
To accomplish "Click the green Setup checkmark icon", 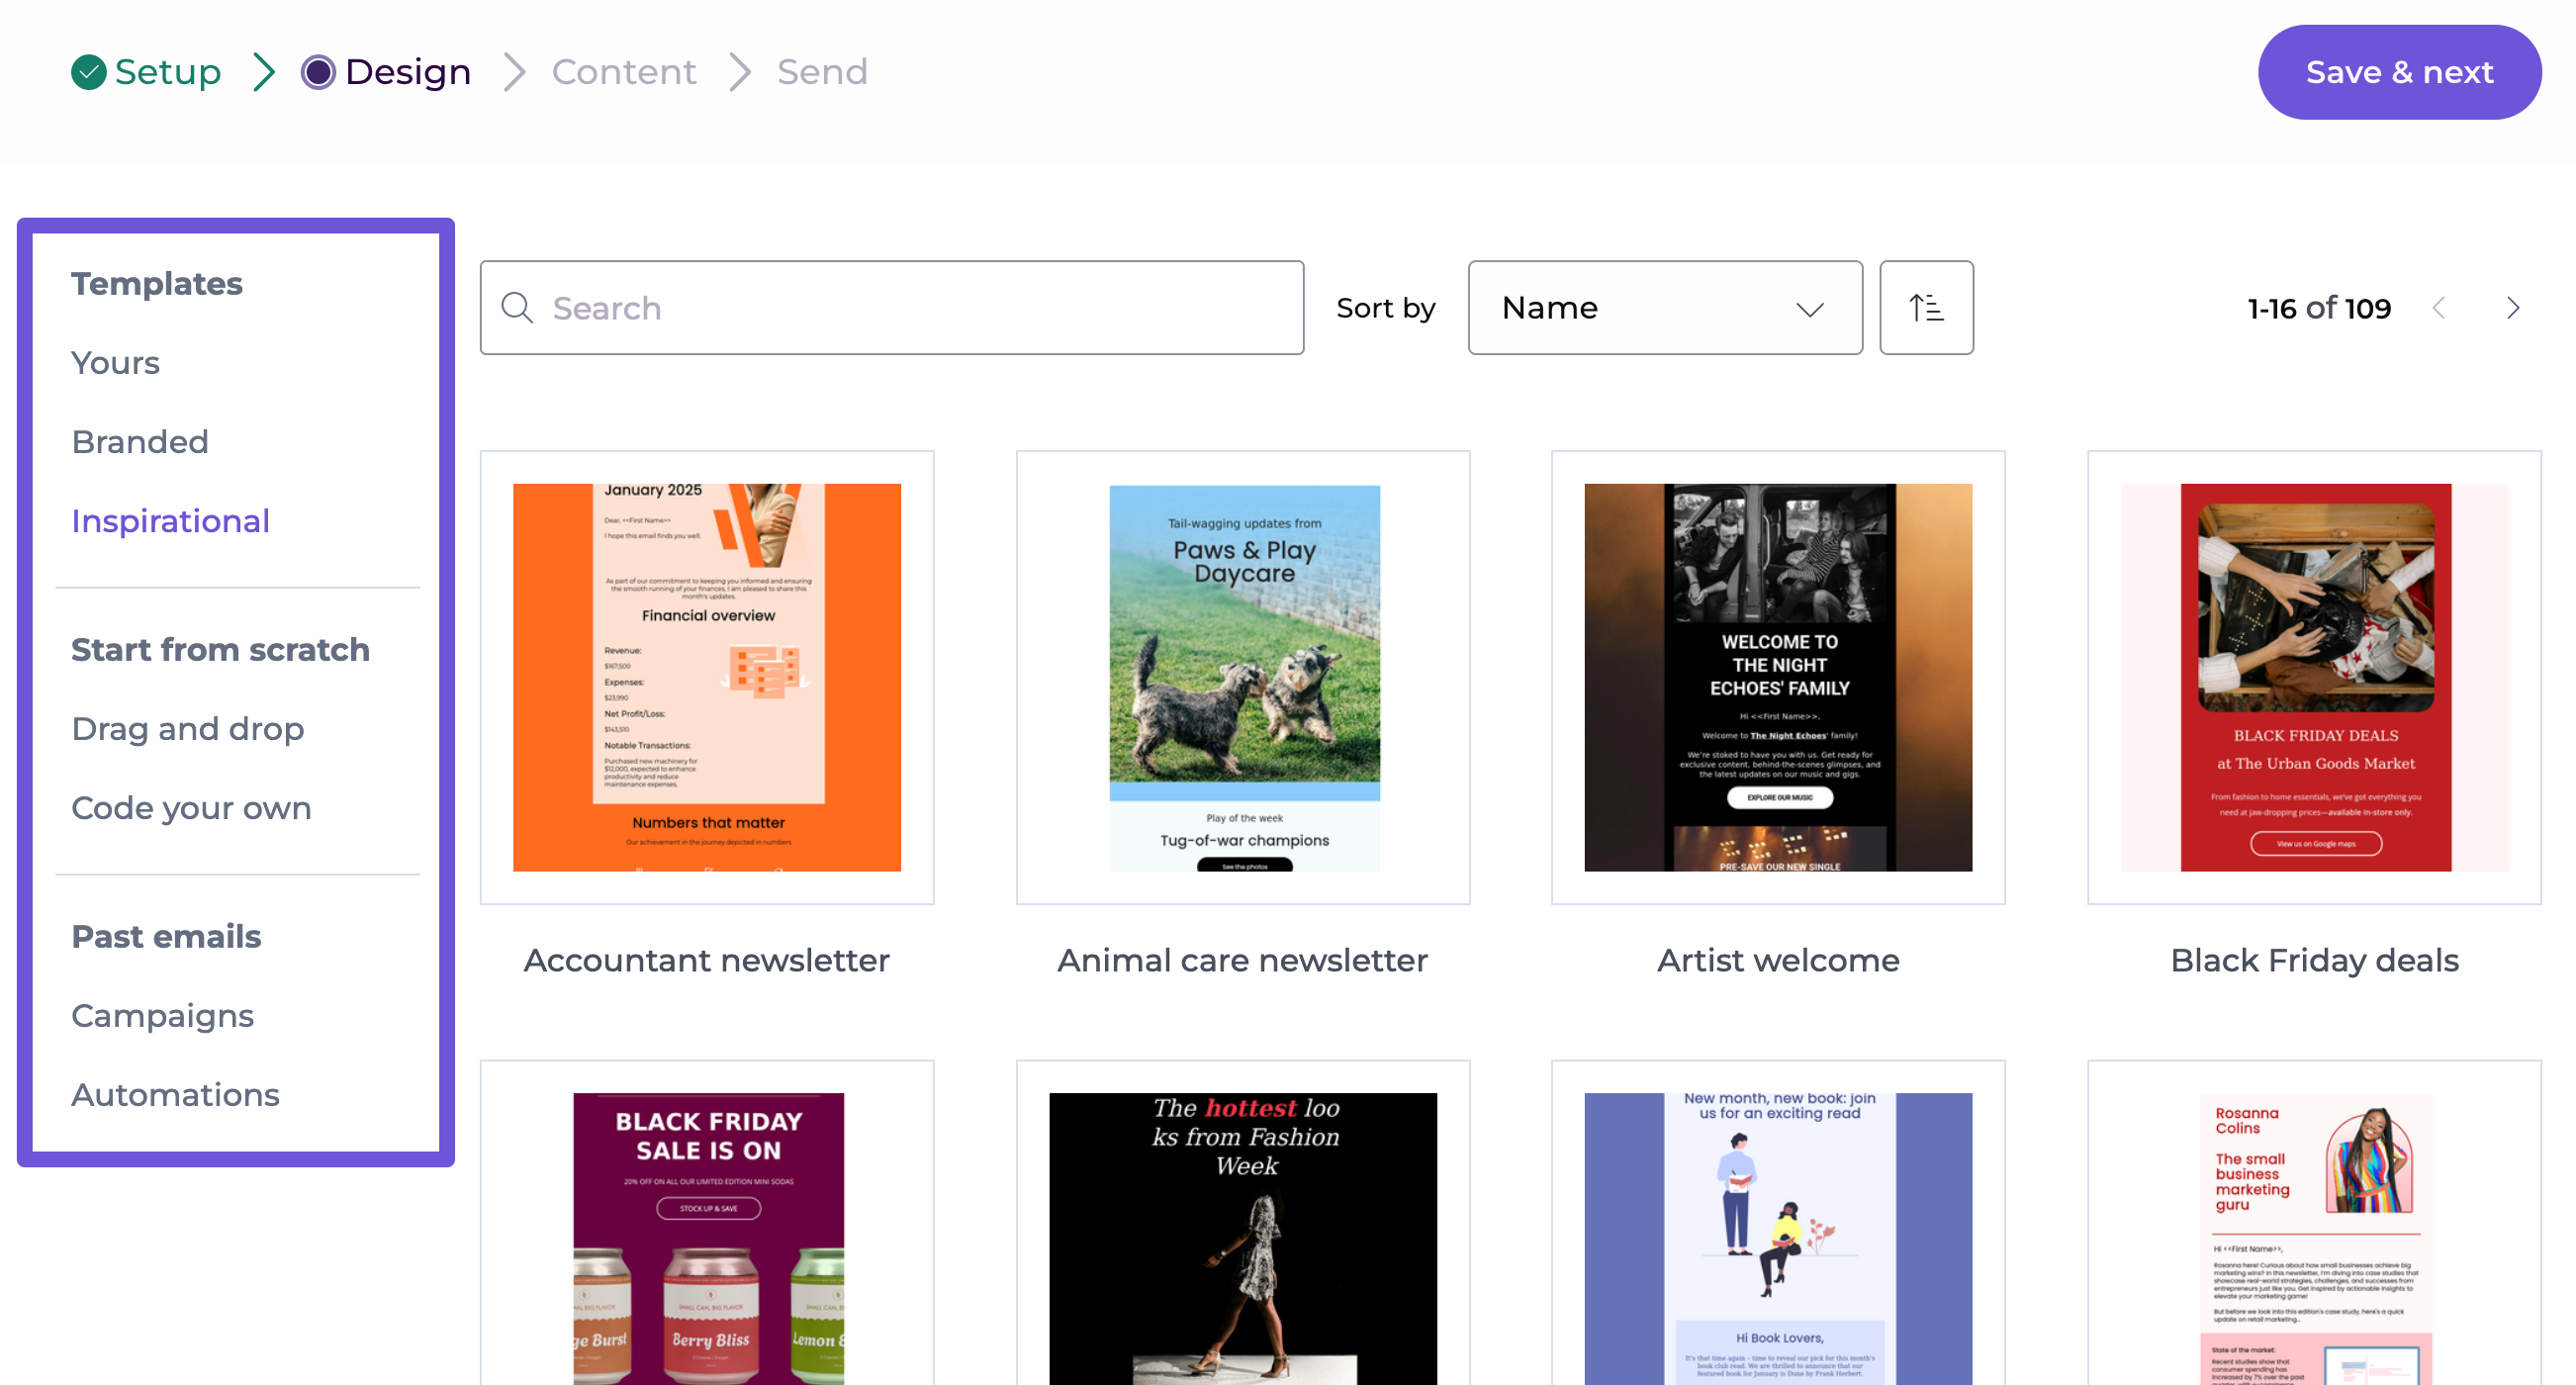I will pyautogui.click(x=89, y=72).
